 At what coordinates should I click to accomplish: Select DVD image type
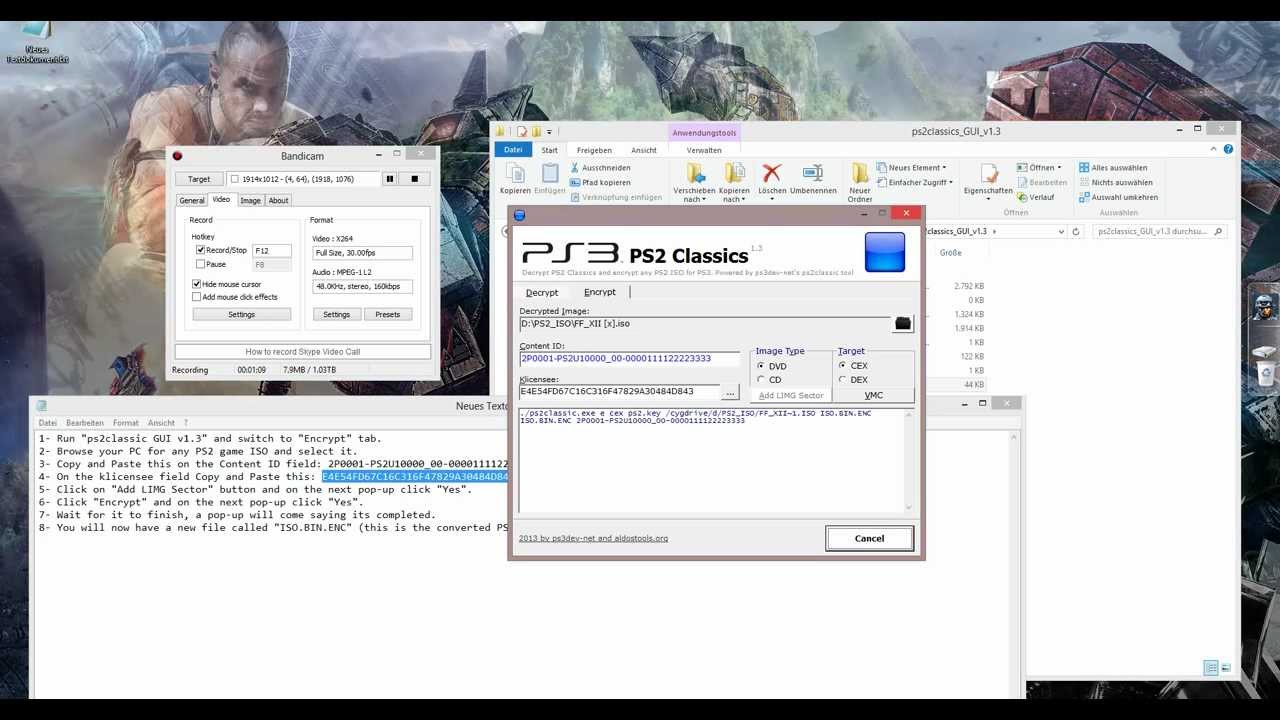coord(761,366)
